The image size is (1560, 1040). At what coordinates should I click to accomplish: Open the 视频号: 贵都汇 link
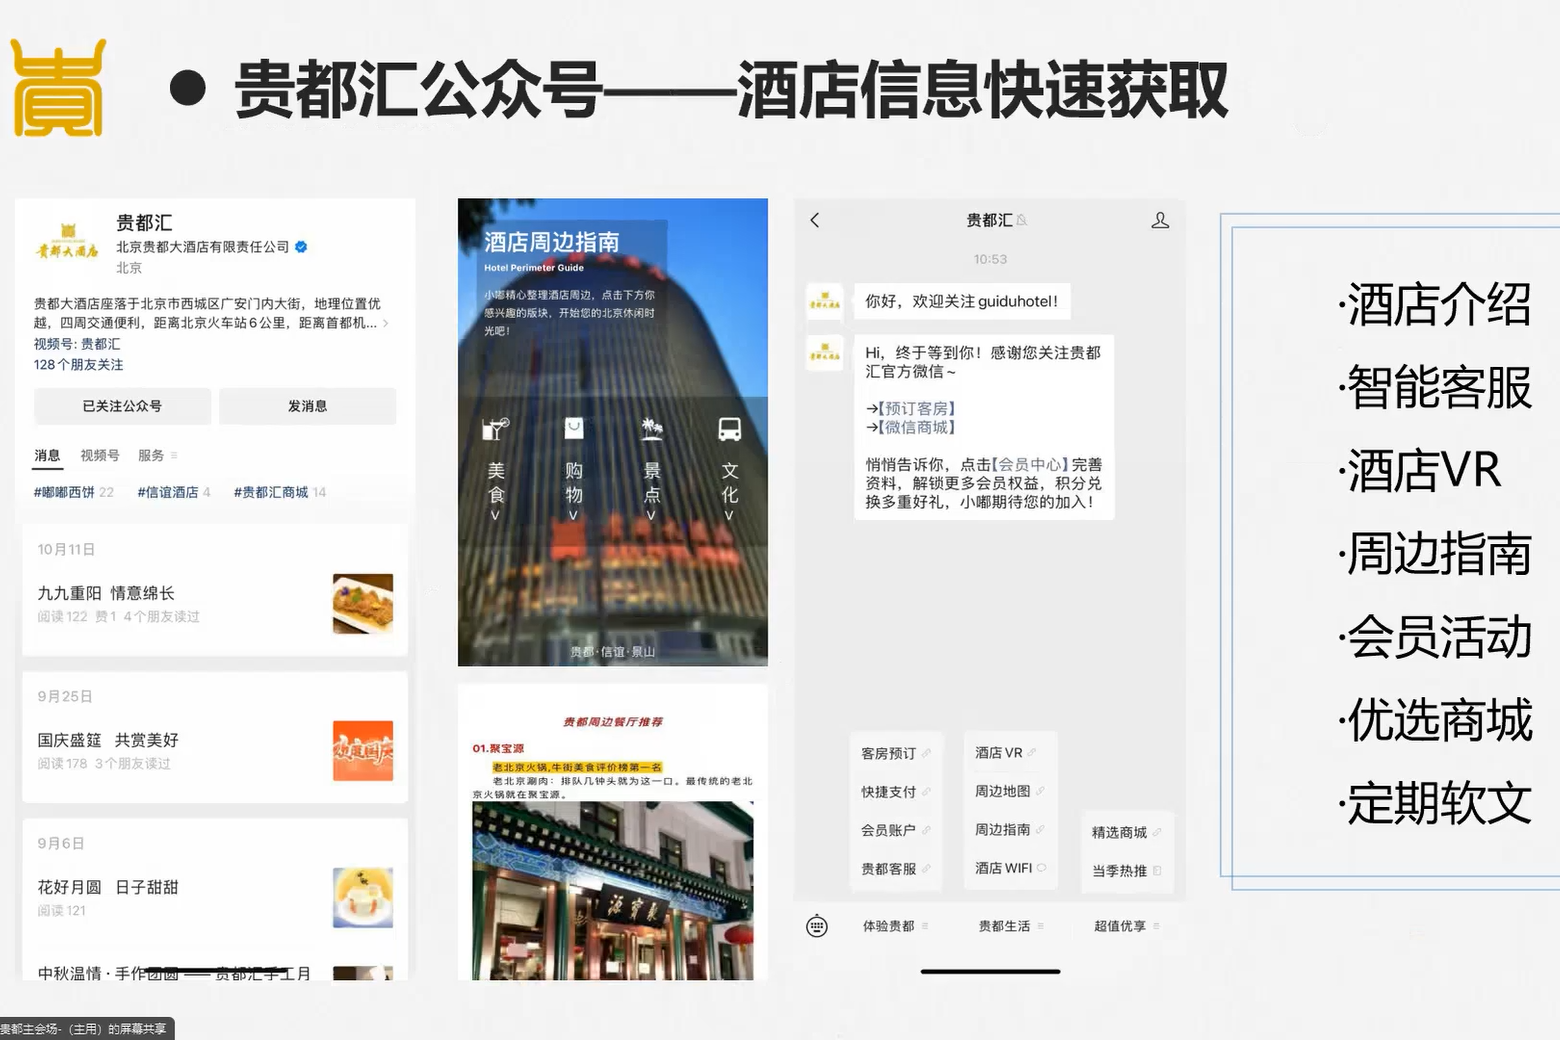click(77, 344)
